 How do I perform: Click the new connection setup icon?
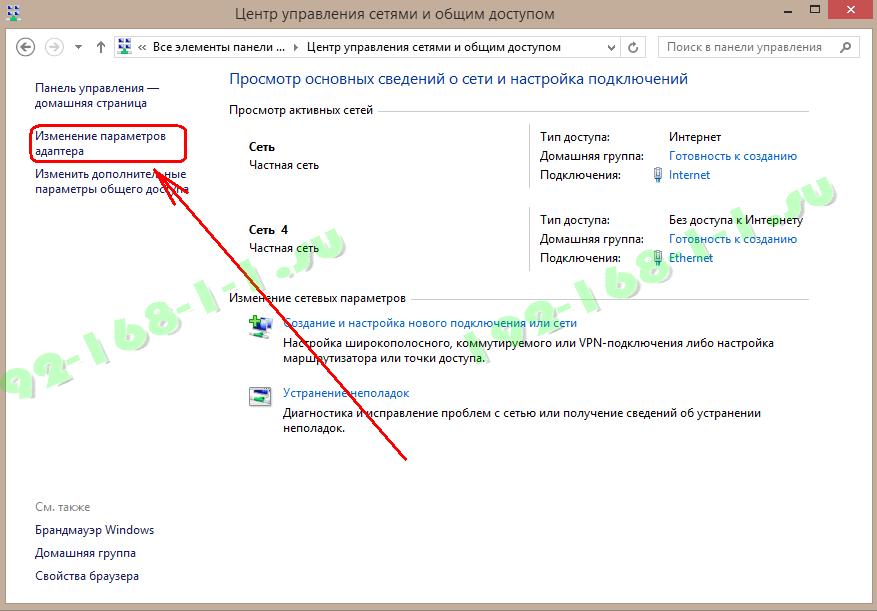tap(260, 326)
